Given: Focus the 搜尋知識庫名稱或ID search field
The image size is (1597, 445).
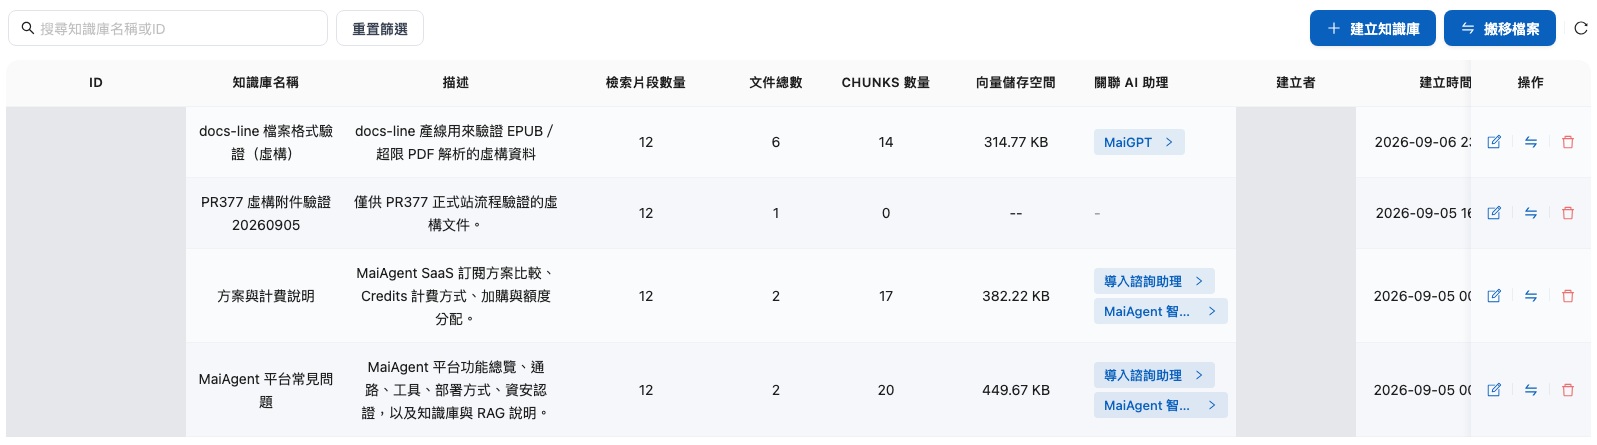Looking at the screenshot, I should [x=168, y=28].
